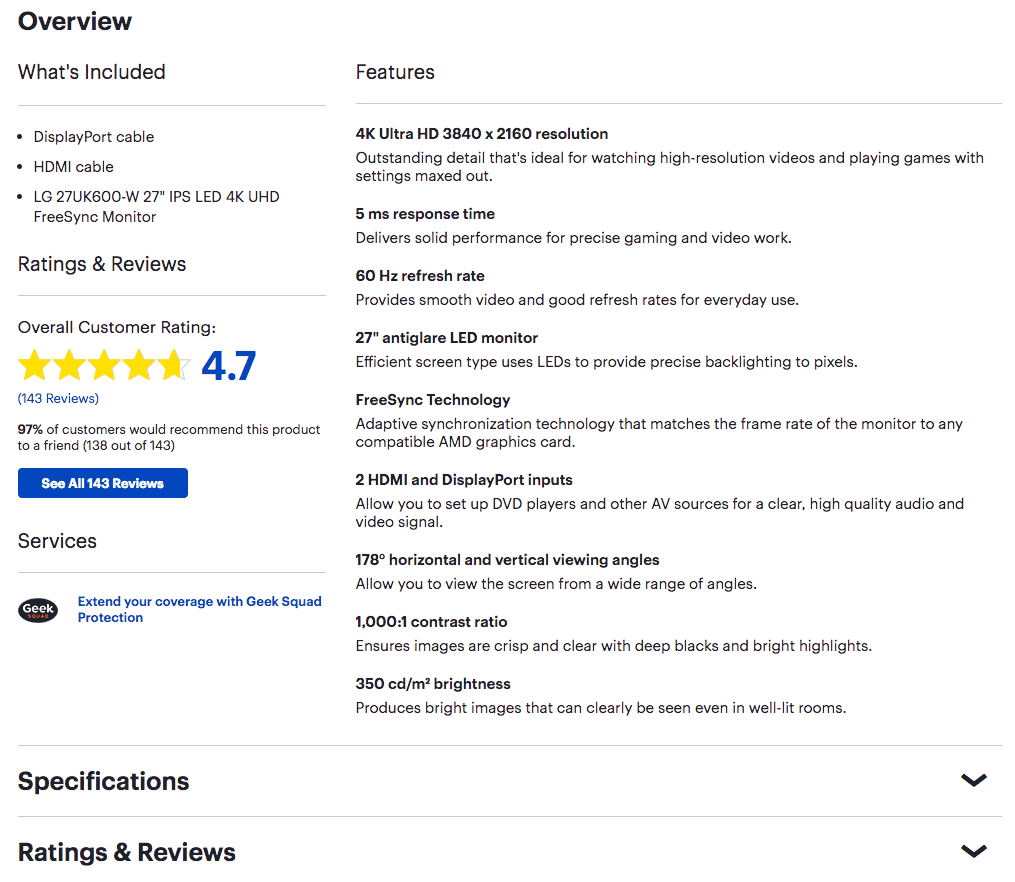This screenshot has width=1015, height=882.
Task: Open the bottom Ratings & Reviews heading
Action: pos(127,852)
